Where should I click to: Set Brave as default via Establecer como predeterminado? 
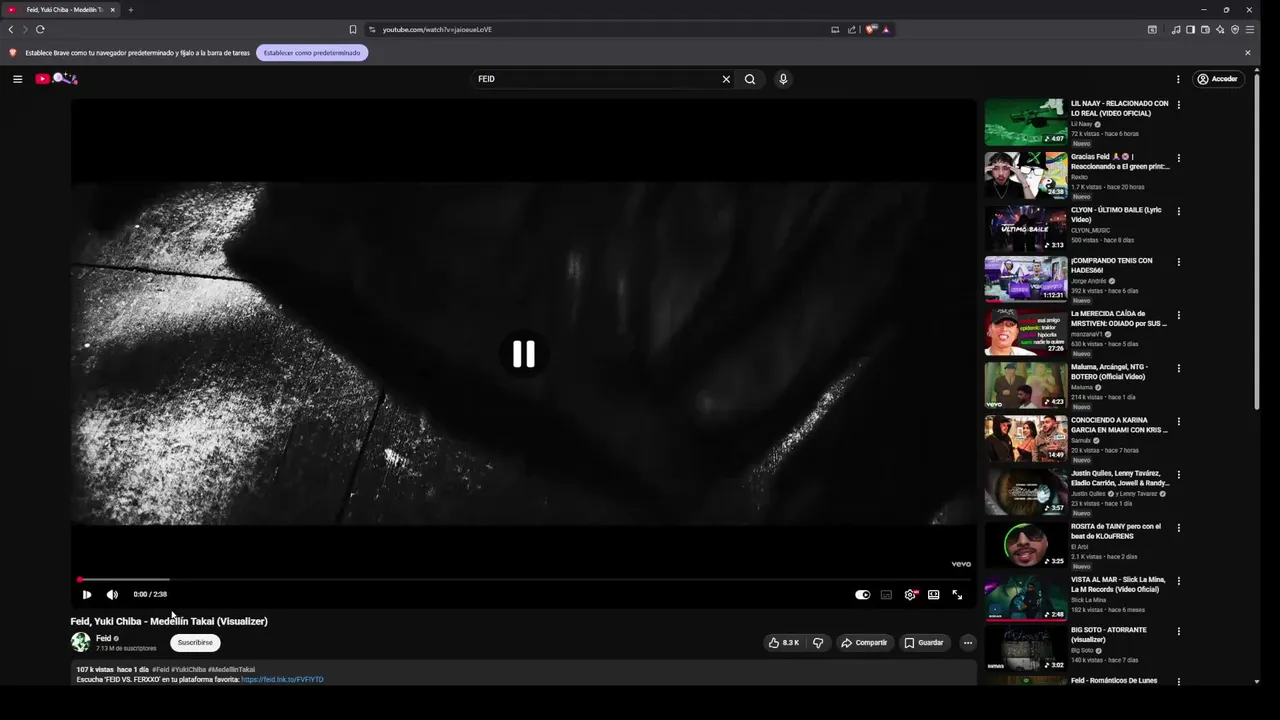click(x=312, y=53)
